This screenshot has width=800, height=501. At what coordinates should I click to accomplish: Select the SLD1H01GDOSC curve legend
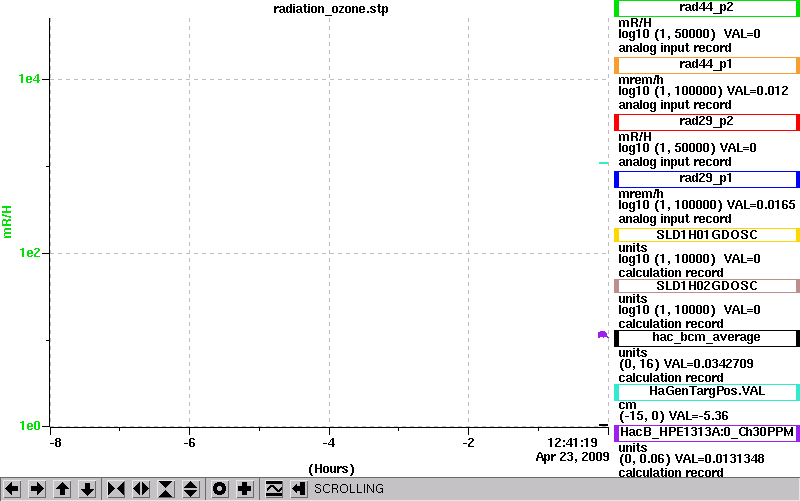707,235
